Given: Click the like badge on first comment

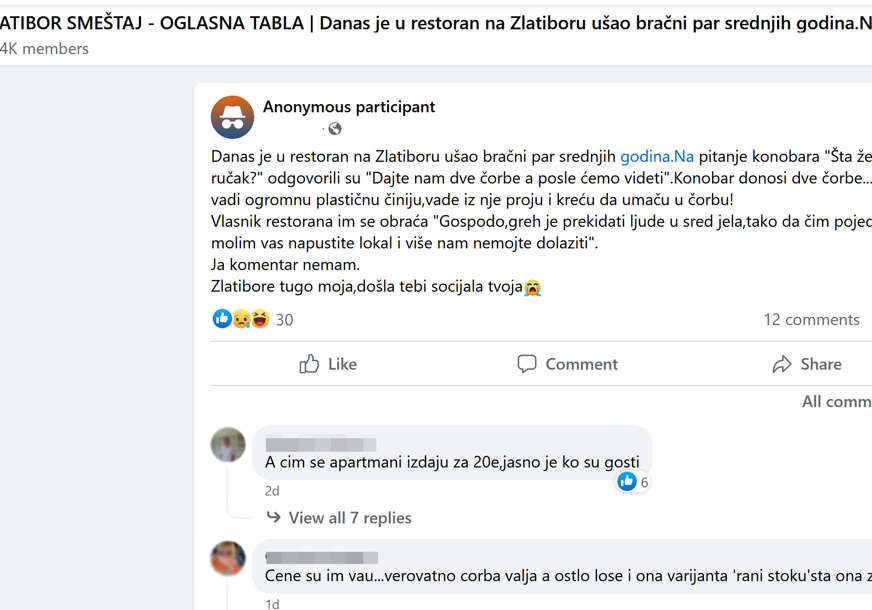Looking at the screenshot, I should 627,482.
